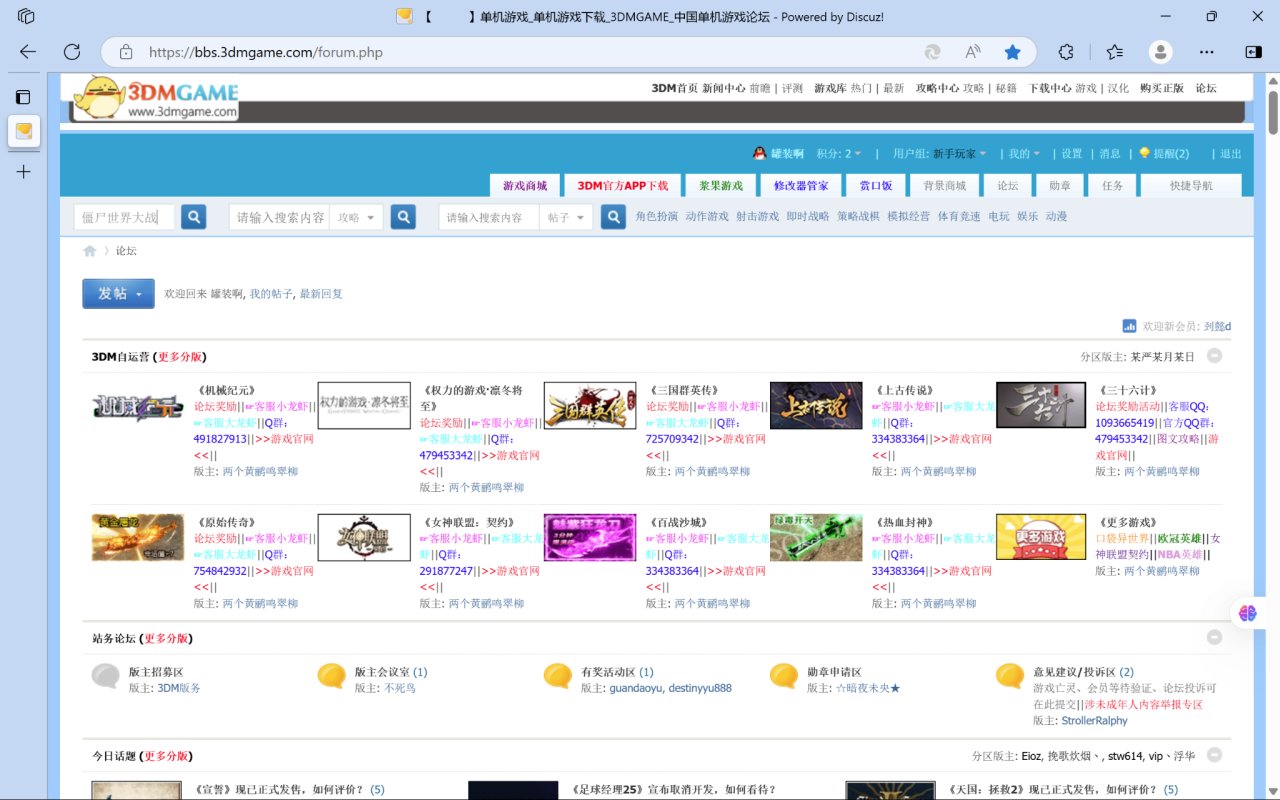Expand the 我的 dropdown menu

[1024, 154]
